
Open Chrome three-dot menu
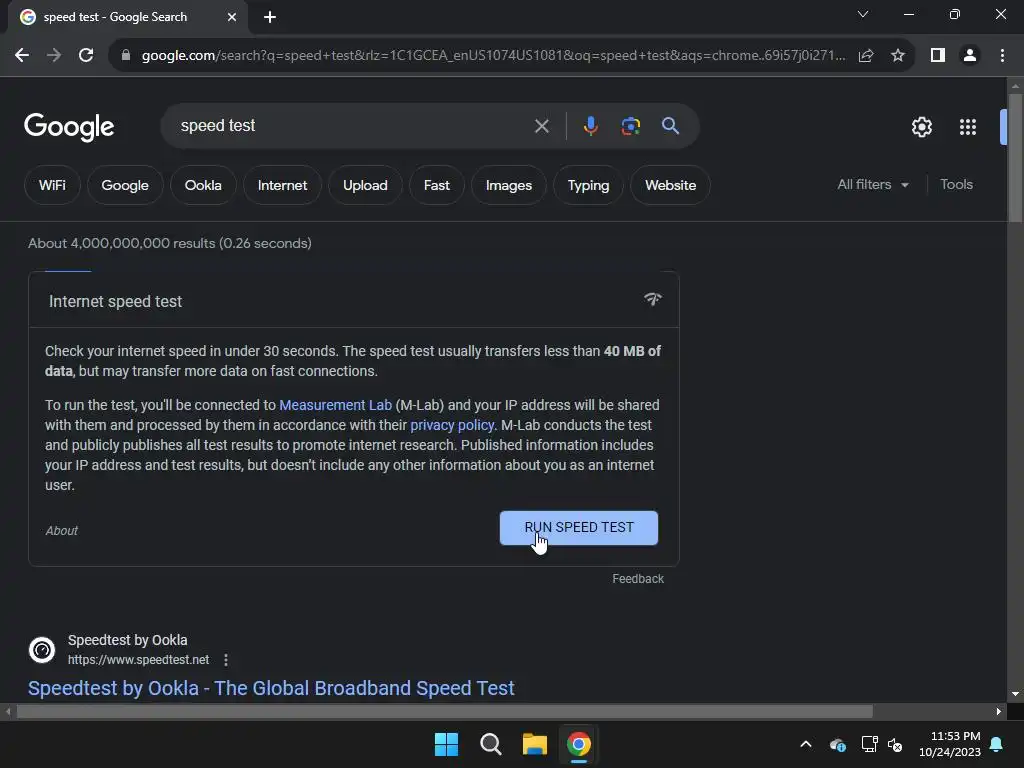[x=1002, y=56]
